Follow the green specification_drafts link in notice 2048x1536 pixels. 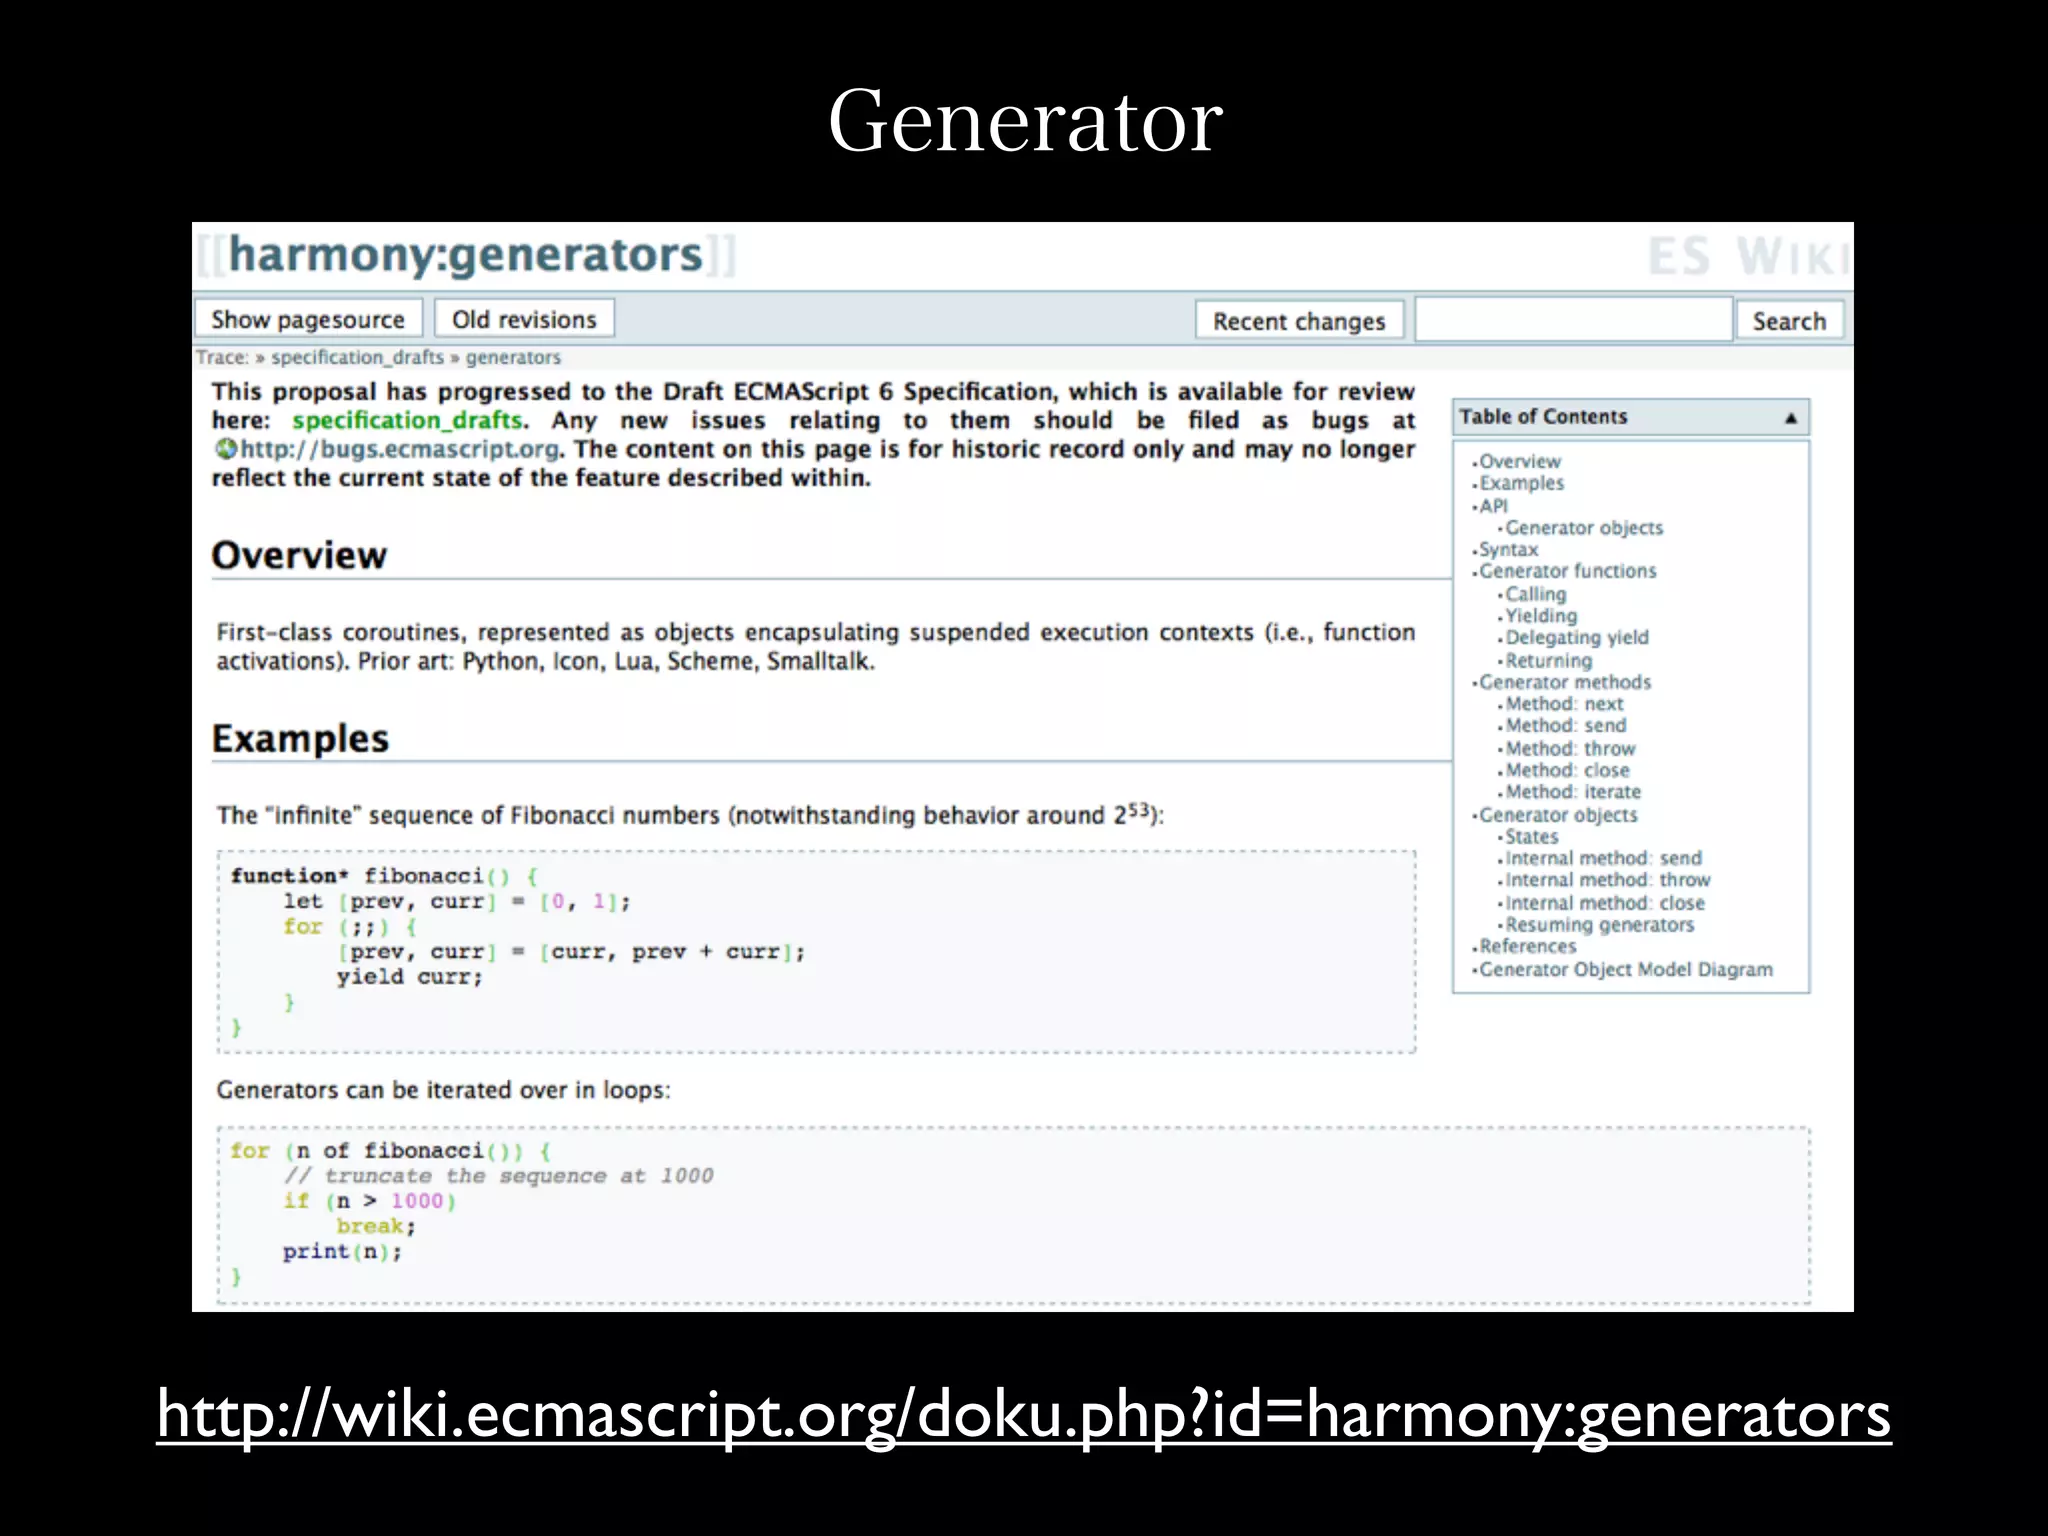[407, 420]
